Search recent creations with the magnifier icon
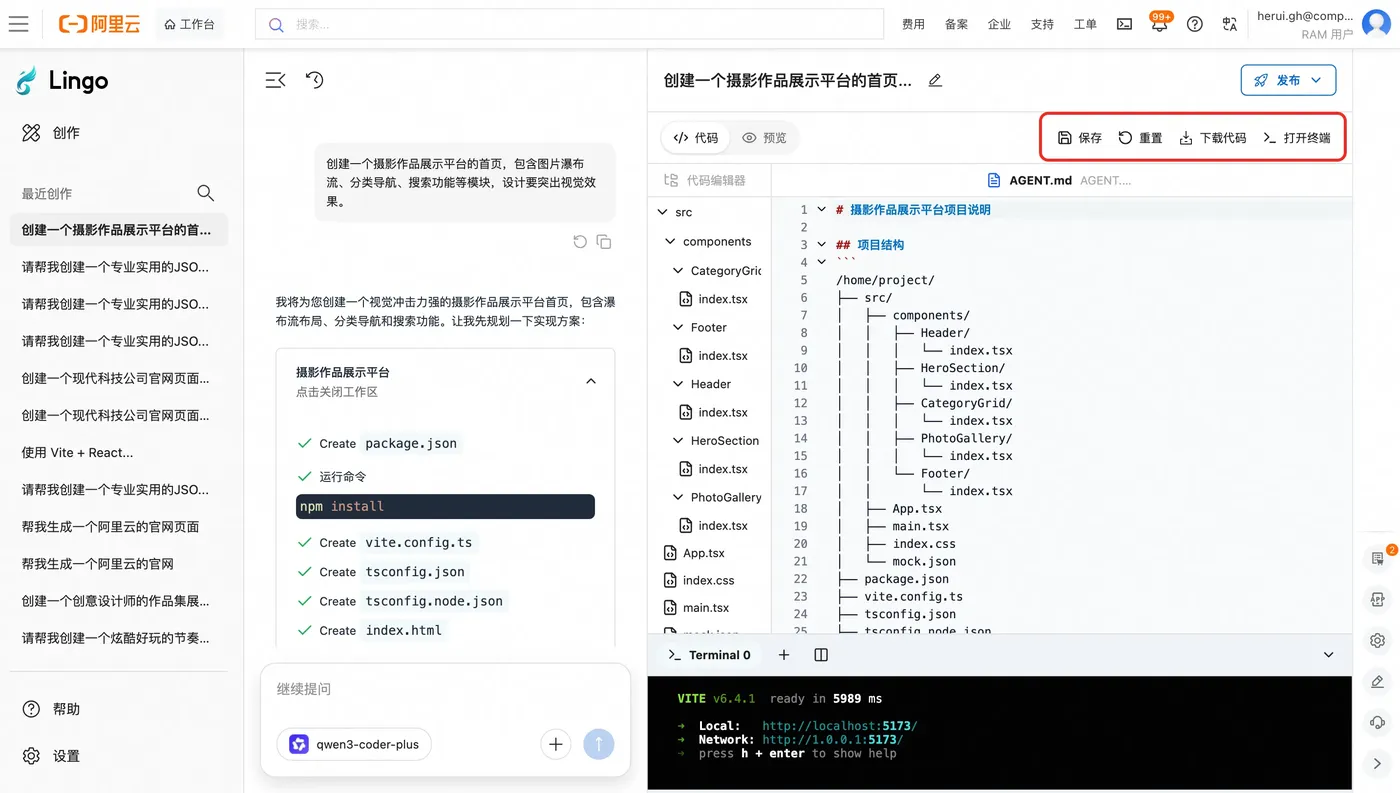This screenshot has width=1400, height=793. 205,193
